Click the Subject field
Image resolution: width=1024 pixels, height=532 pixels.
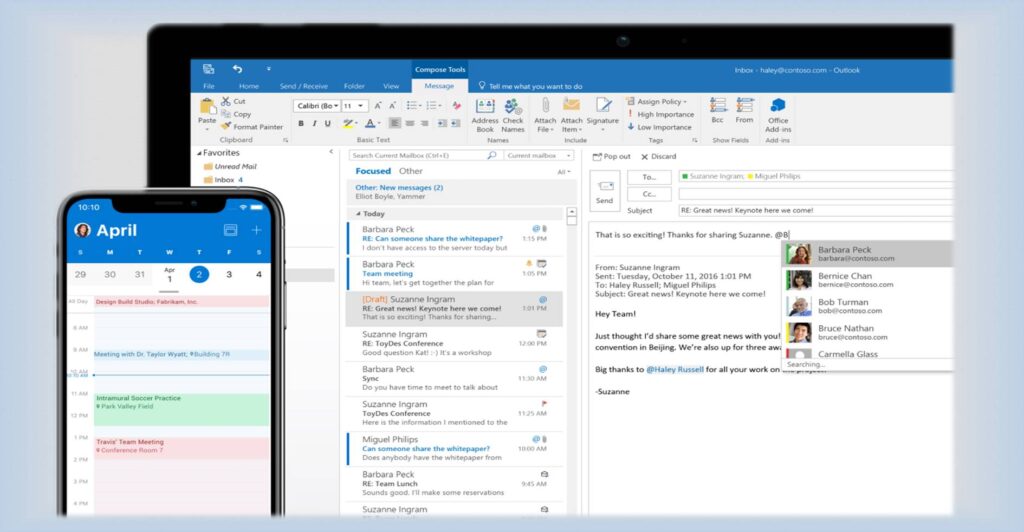pos(815,210)
